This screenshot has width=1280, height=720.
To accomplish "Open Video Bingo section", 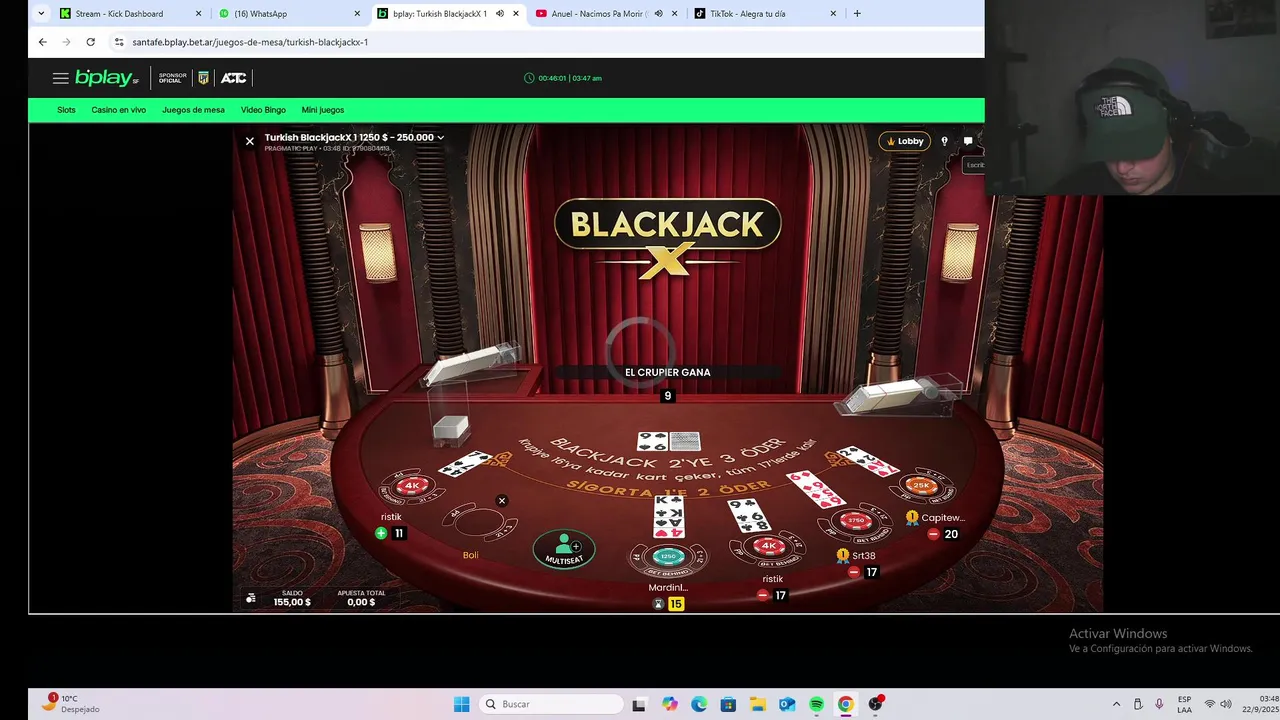I will (x=263, y=110).
